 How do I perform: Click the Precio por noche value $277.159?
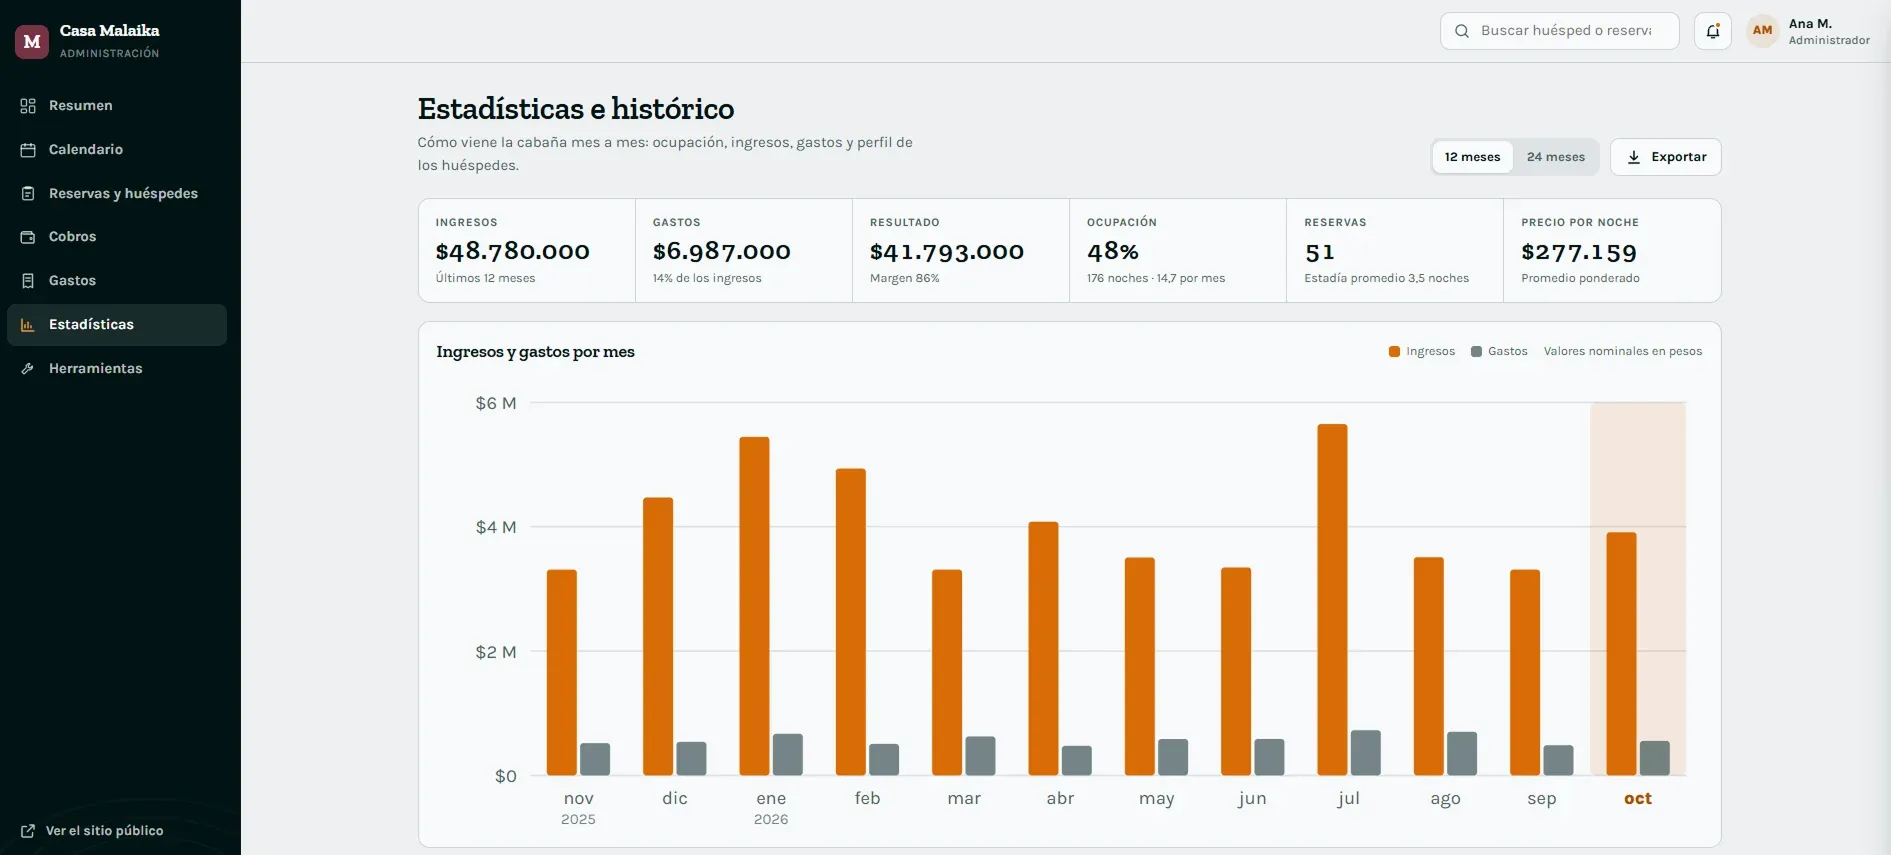point(1578,252)
